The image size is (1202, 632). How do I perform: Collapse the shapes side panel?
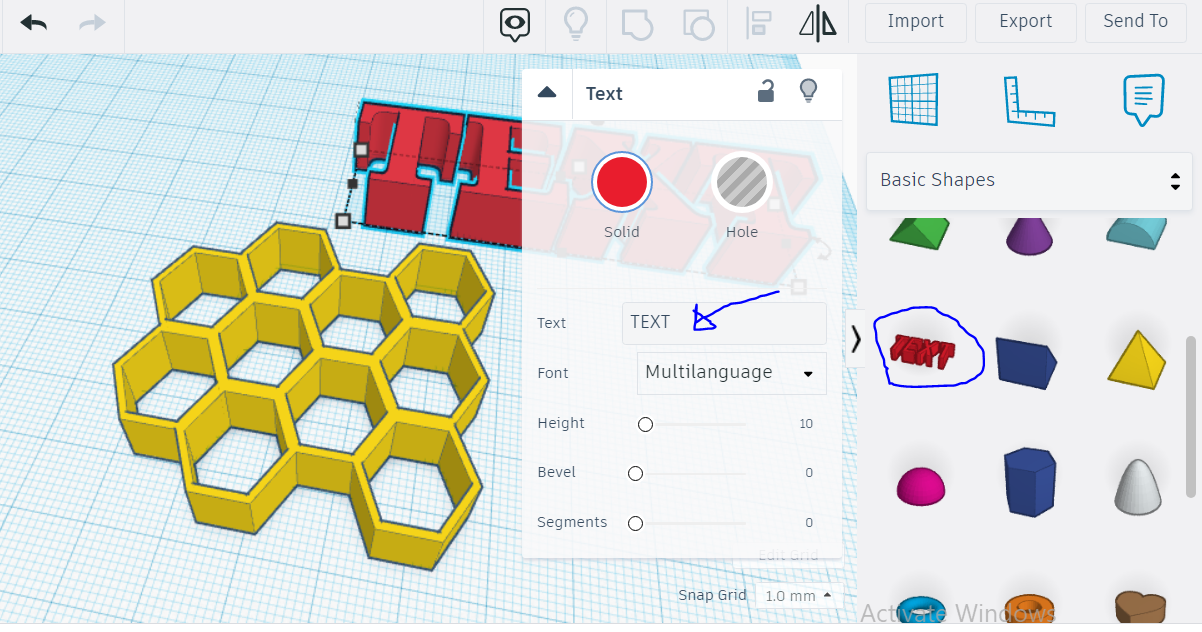pos(856,339)
